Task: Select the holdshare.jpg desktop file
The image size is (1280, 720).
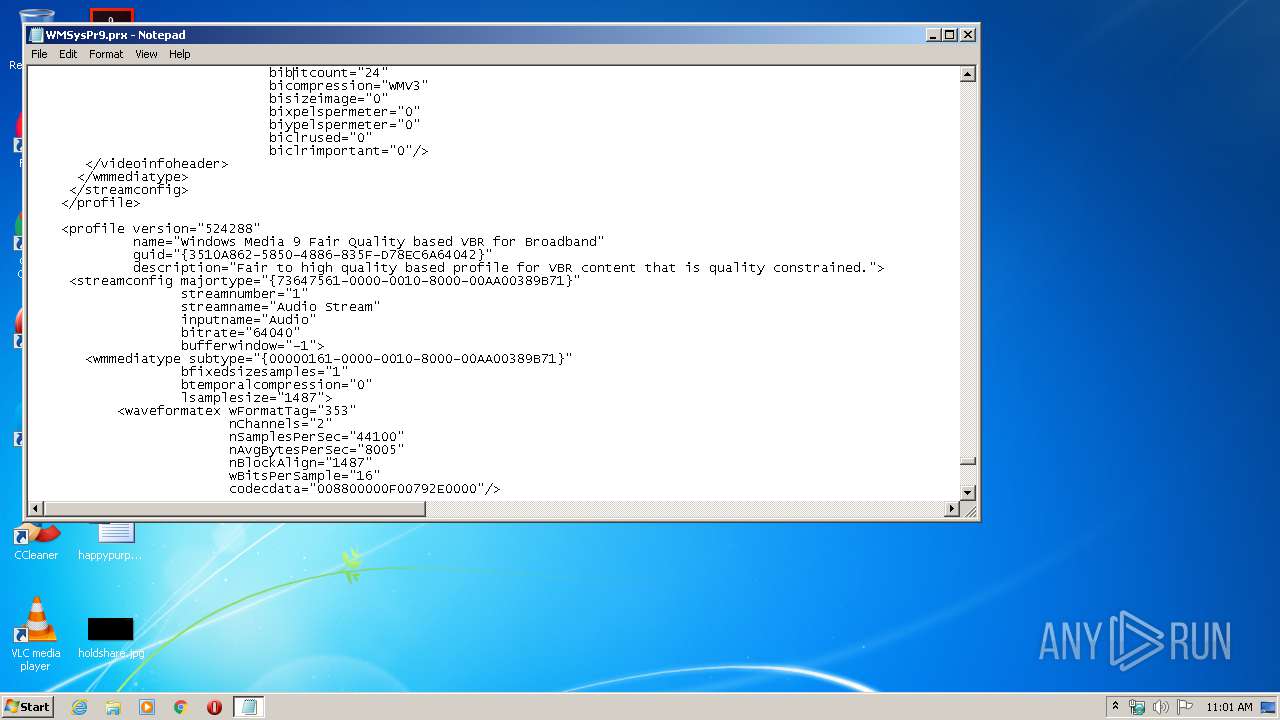Action: click(111, 638)
